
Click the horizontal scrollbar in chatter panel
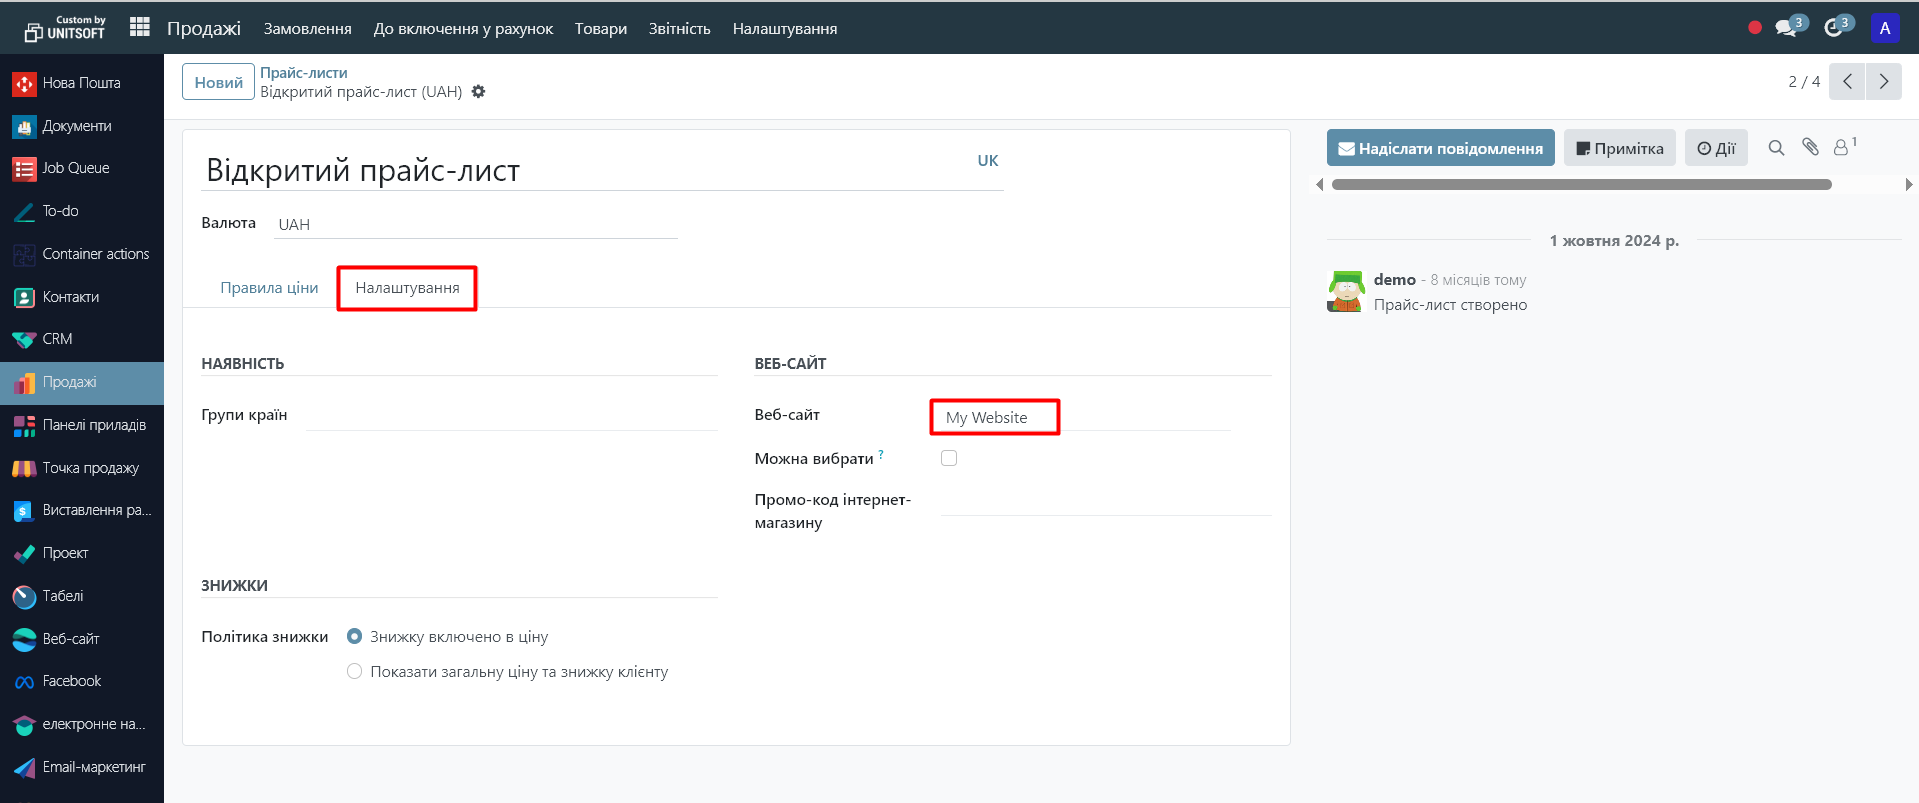click(1580, 184)
